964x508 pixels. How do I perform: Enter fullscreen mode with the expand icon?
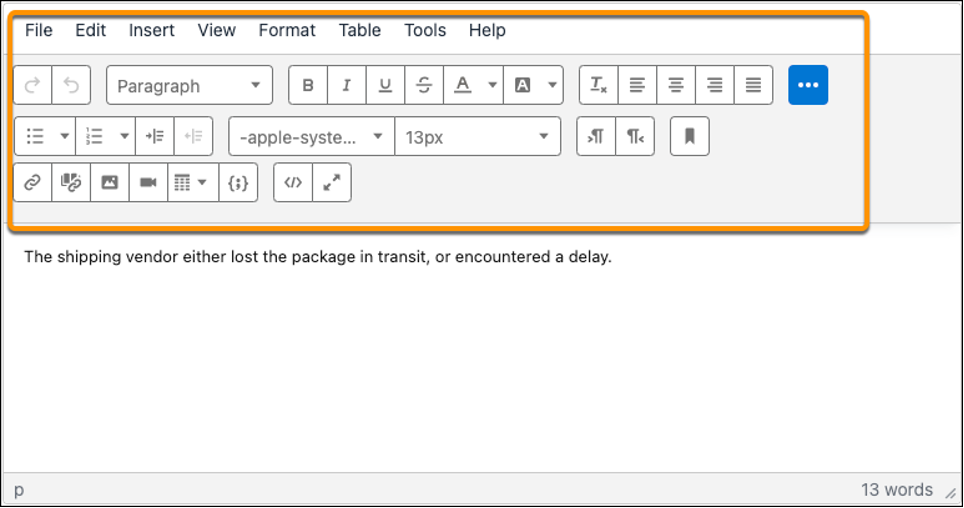point(332,183)
